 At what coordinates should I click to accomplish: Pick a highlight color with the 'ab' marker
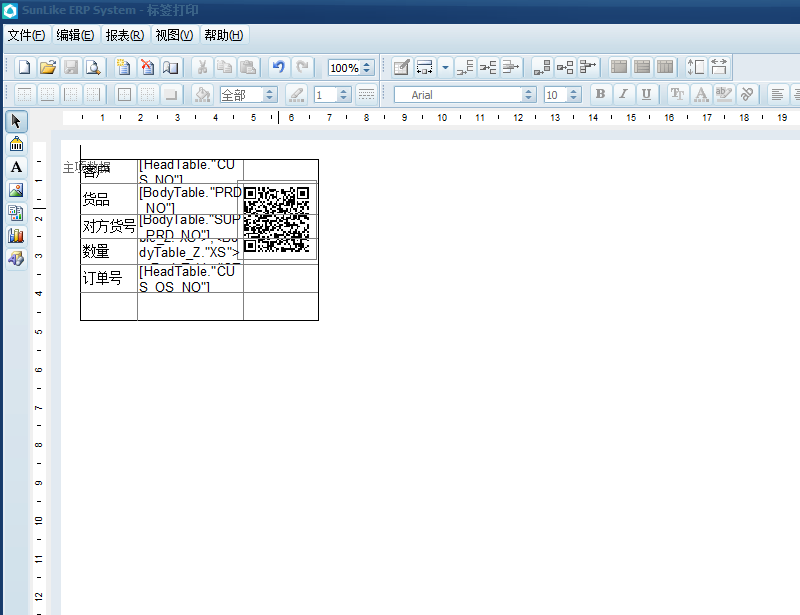click(x=724, y=94)
